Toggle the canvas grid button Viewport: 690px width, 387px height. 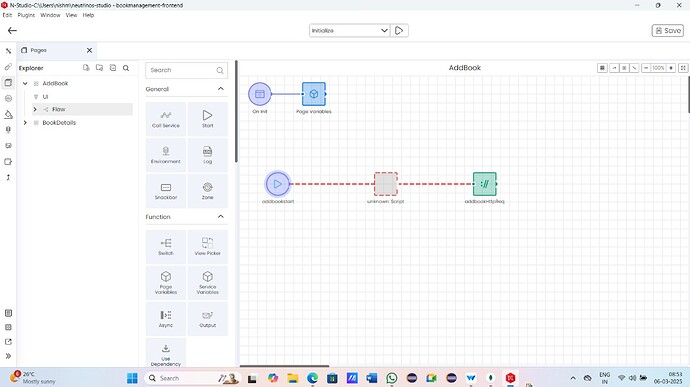(x=602, y=68)
